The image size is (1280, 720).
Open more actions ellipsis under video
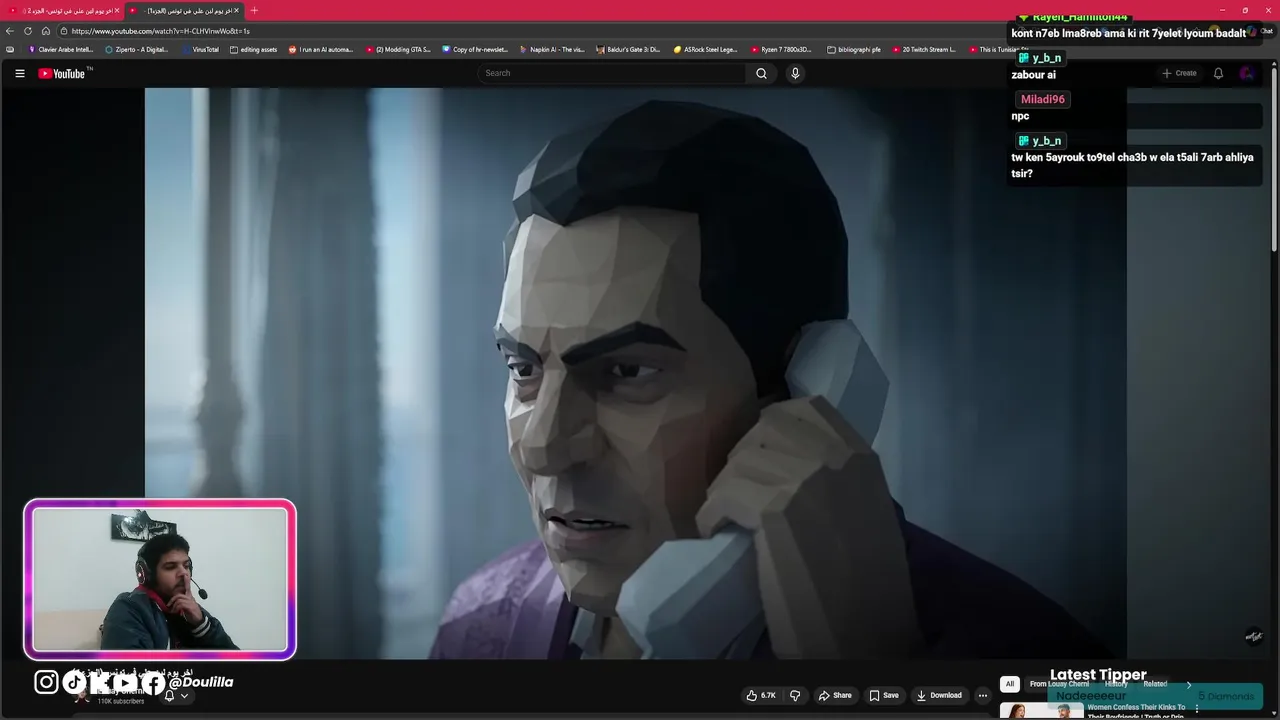(x=983, y=695)
